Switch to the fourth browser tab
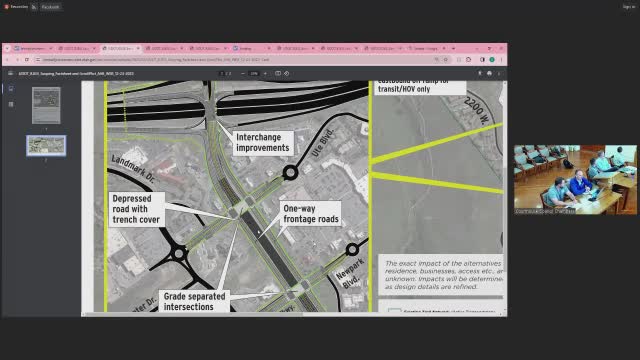Viewport: 640px width, 360px height. (164, 48)
